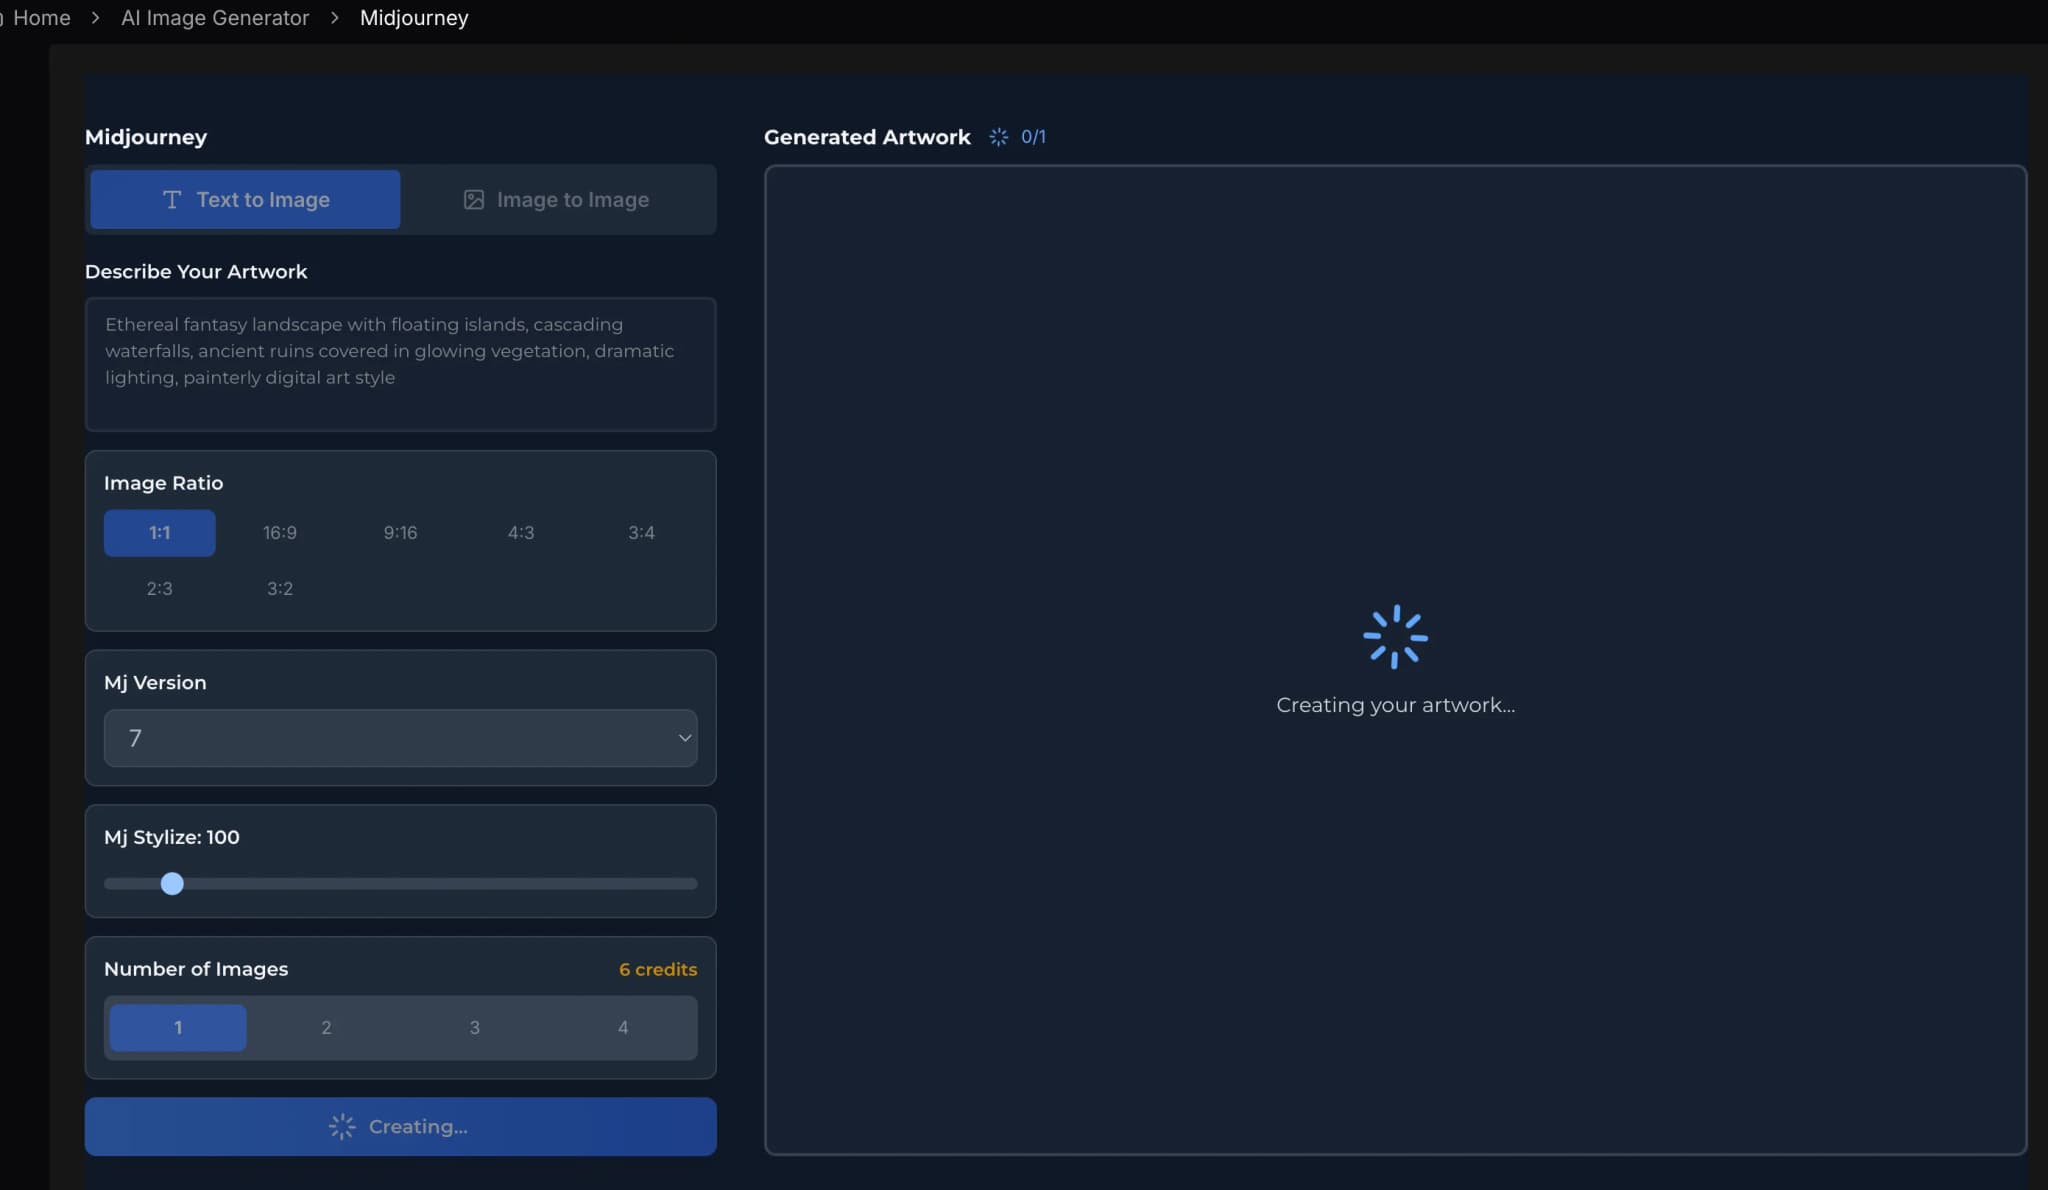Image resolution: width=2048 pixels, height=1190 pixels.
Task: Click spinner icon next to Generated Artwork
Action: point(998,137)
